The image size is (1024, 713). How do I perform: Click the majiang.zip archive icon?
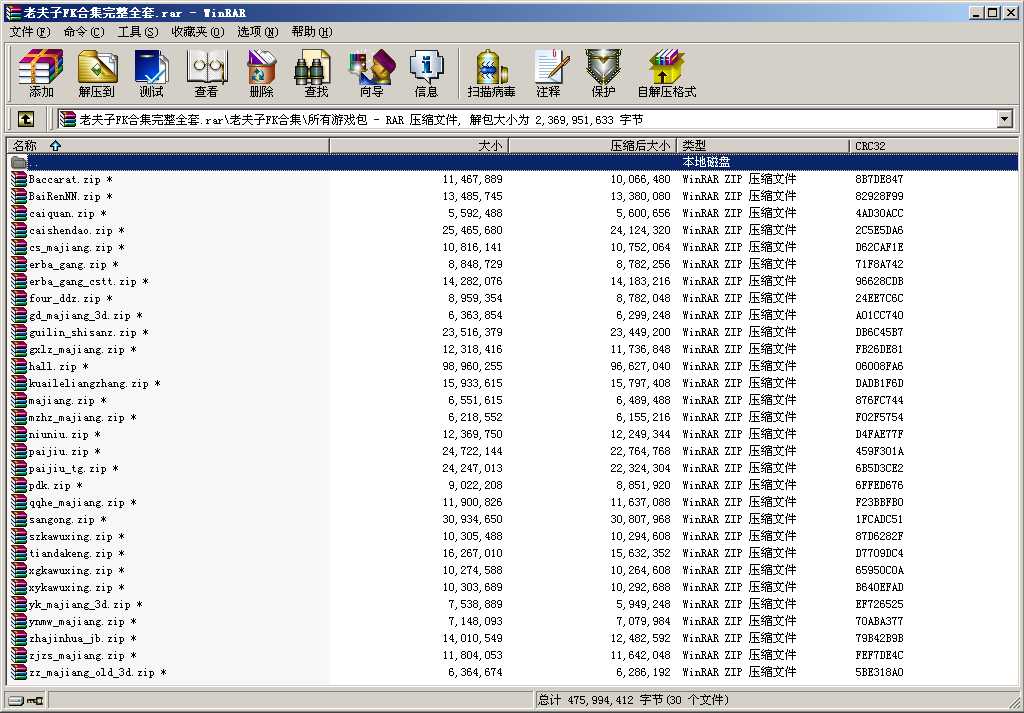point(19,400)
